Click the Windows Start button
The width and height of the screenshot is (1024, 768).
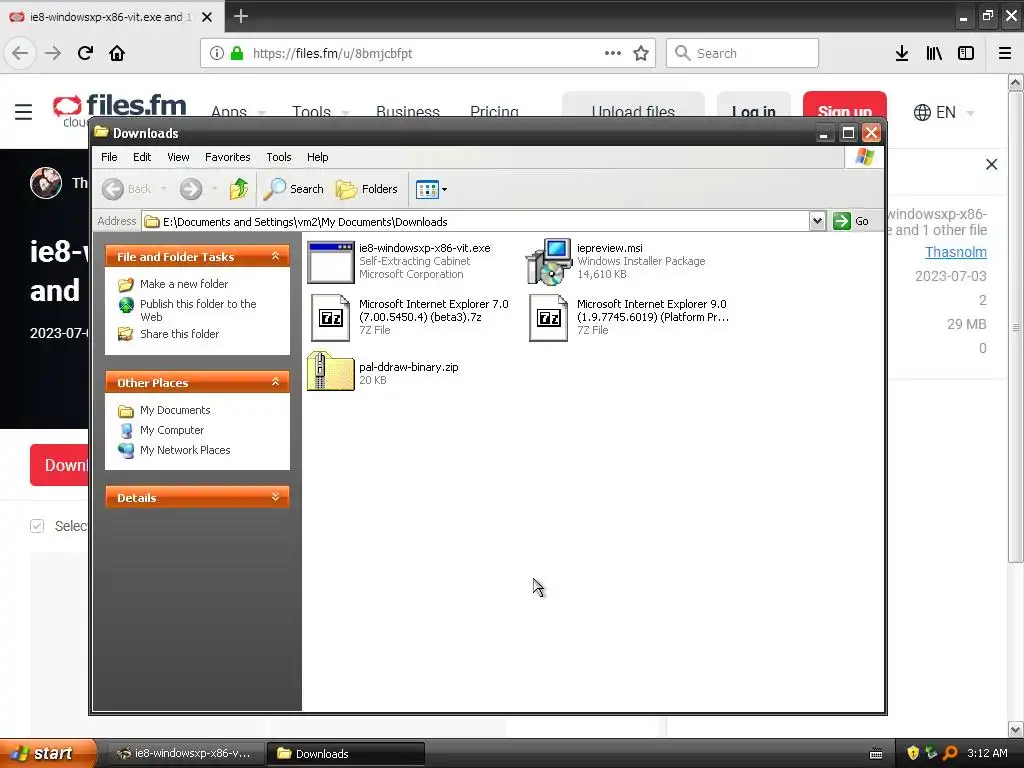click(x=49, y=753)
